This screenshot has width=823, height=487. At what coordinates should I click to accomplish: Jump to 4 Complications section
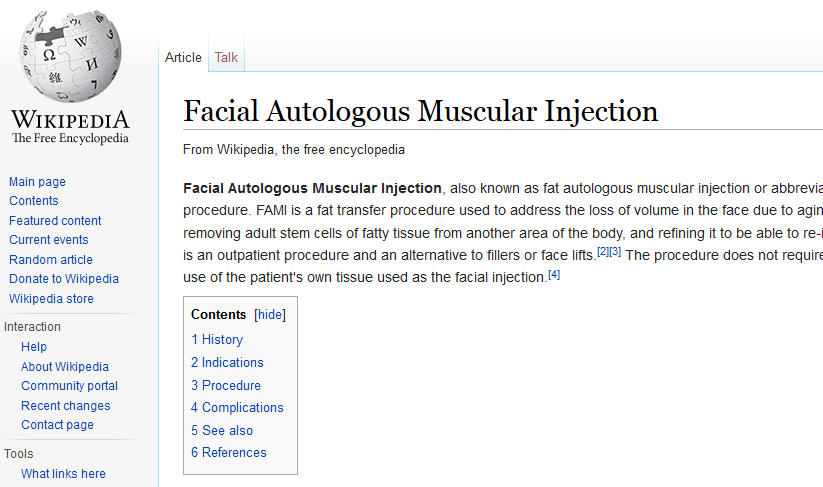pyautogui.click(x=237, y=407)
